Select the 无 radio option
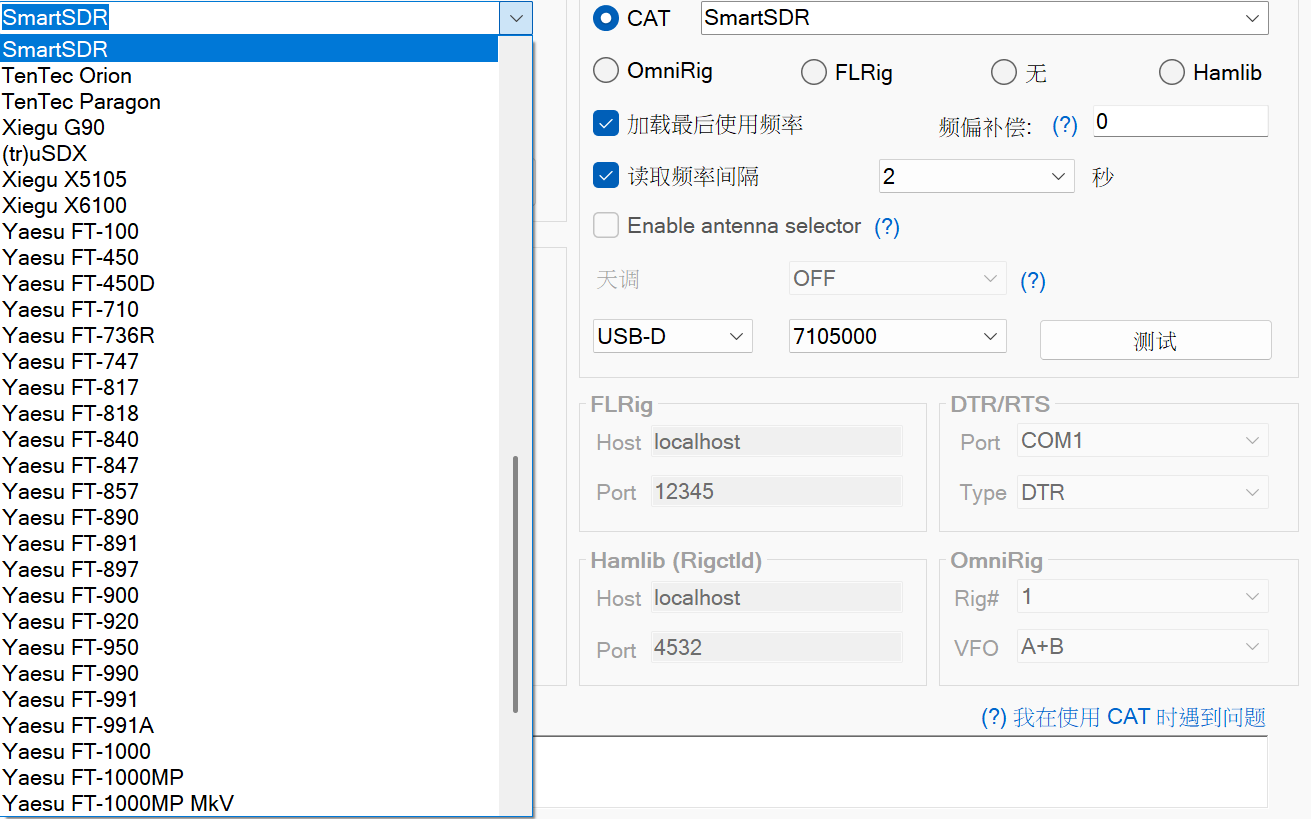 point(1004,72)
